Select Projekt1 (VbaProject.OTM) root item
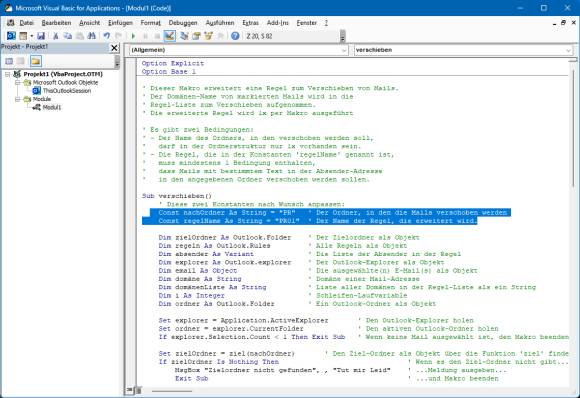Image resolution: width=580 pixels, height=398 pixels. pos(63,74)
